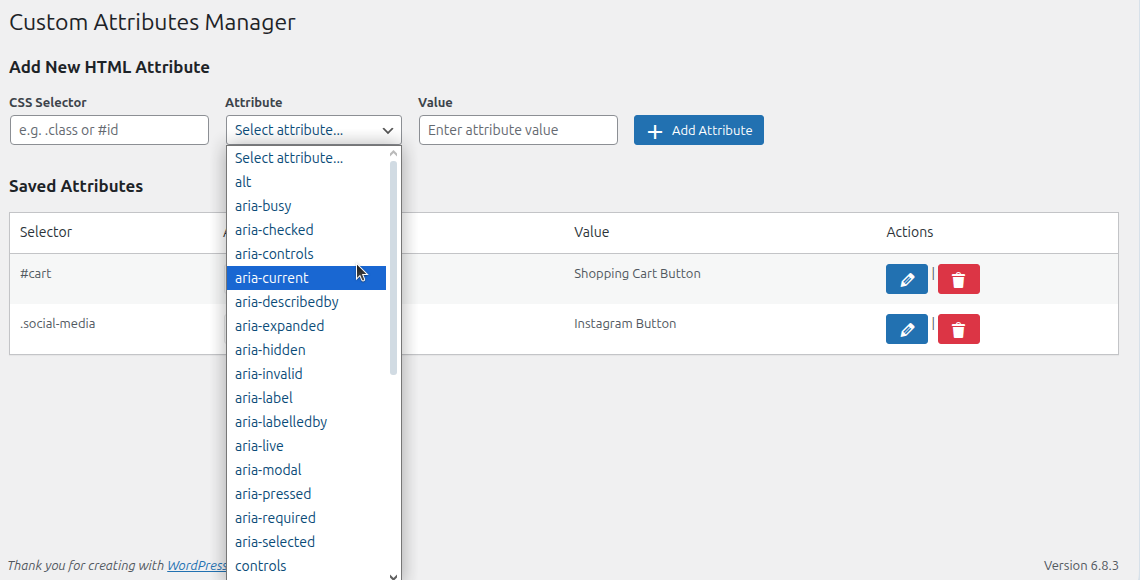Delete the #cart attribute using trash icon
The height and width of the screenshot is (580, 1140).
click(958, 278)
